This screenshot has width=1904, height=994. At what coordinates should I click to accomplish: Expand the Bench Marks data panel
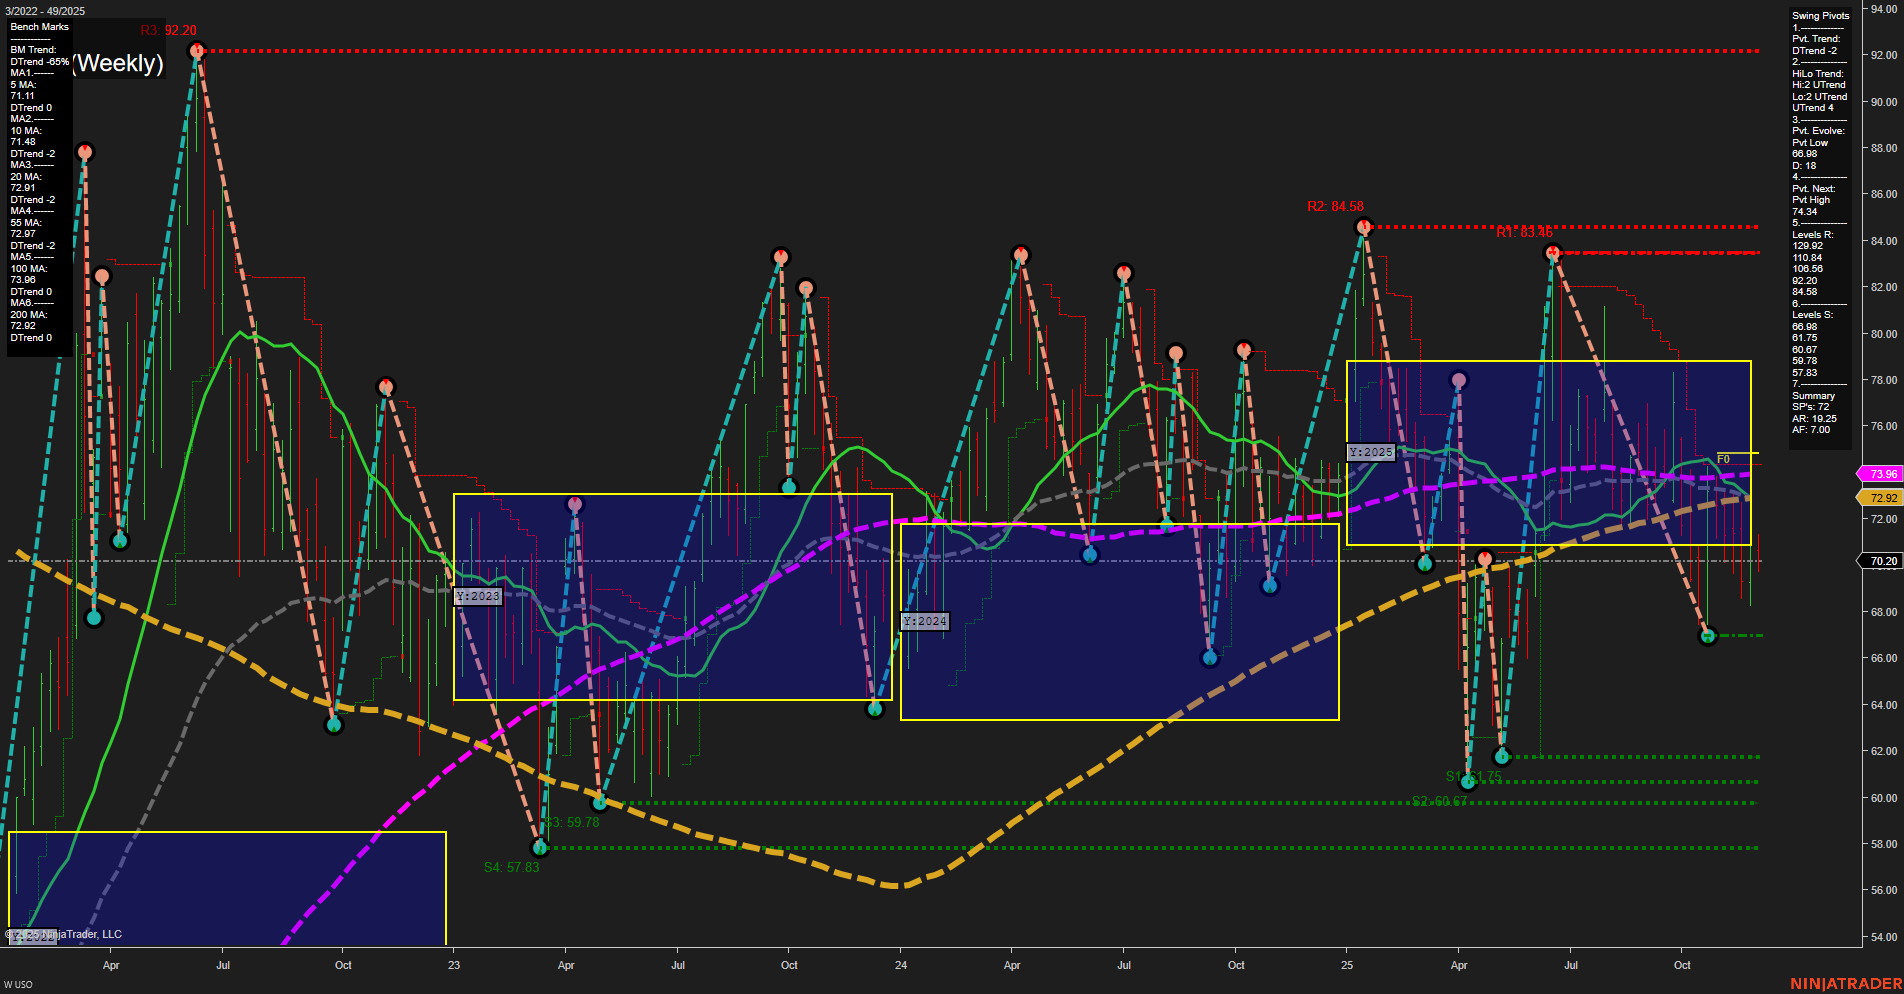(x=38, y=27)
